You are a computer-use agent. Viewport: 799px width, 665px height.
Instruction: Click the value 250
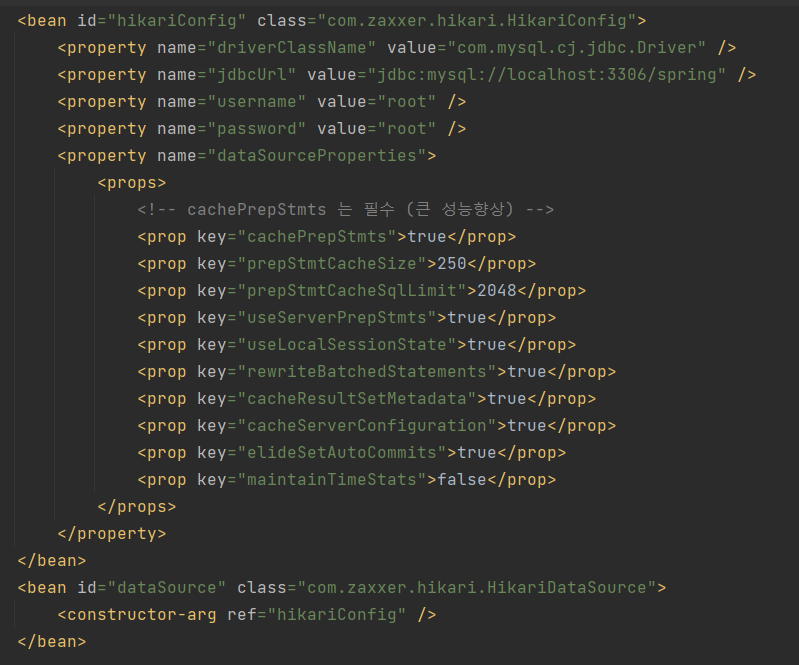pyautogui.click(x=452, y=264)
